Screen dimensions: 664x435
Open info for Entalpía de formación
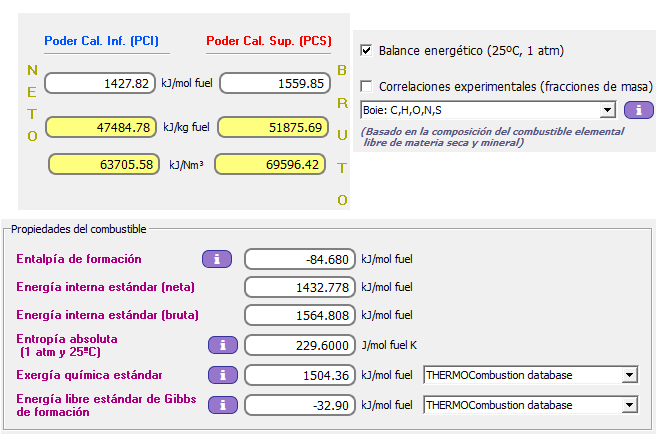[x=217, y=259]
